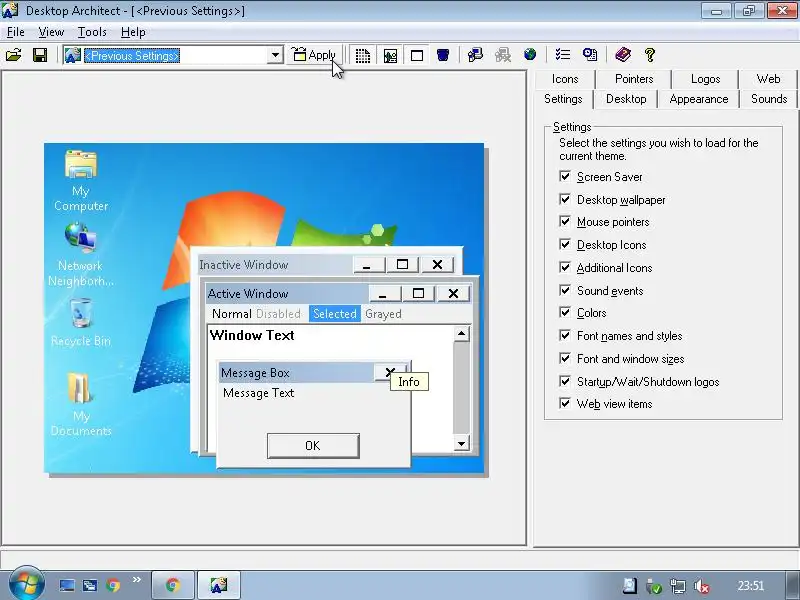The image size is (800, 600).
Task: Click Desktop Architect taskbar button
Action: (218, 585)
